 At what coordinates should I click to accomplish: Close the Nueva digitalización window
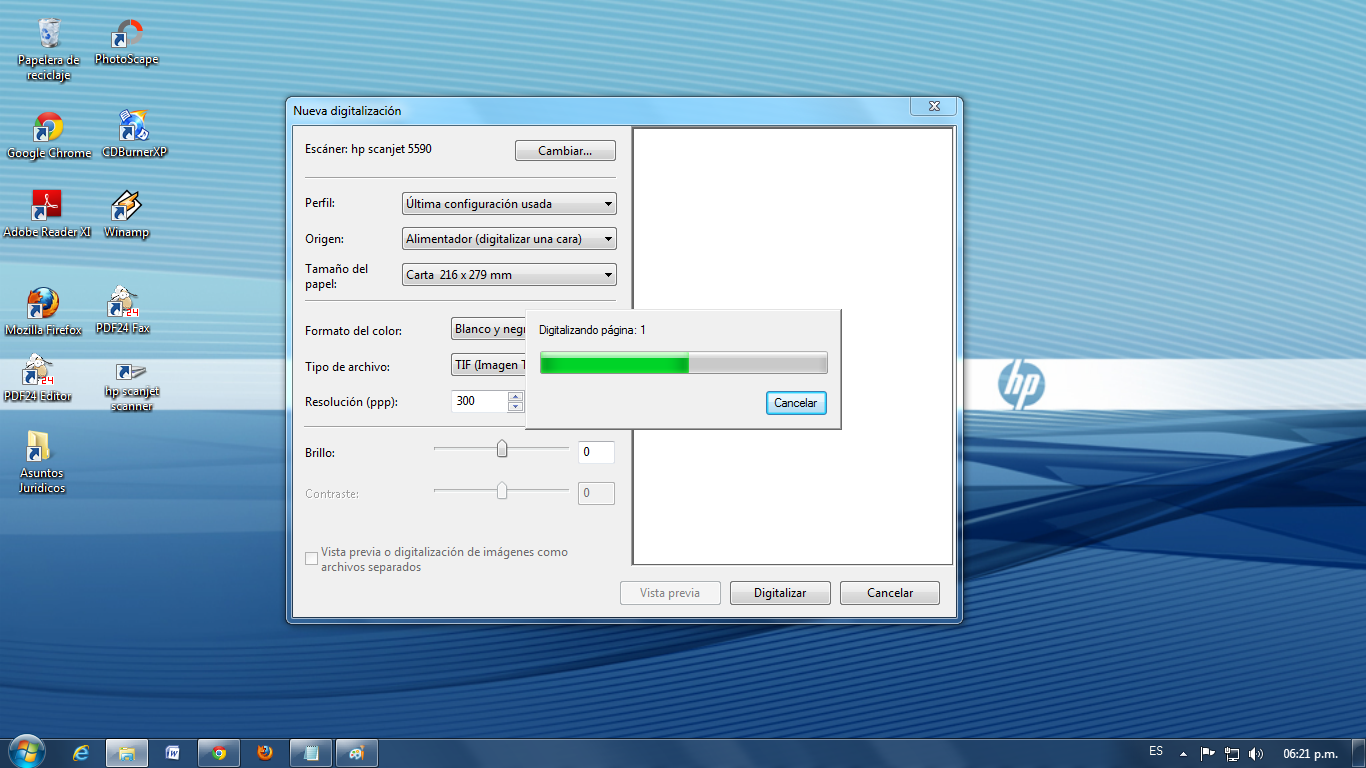pos(934,106)
